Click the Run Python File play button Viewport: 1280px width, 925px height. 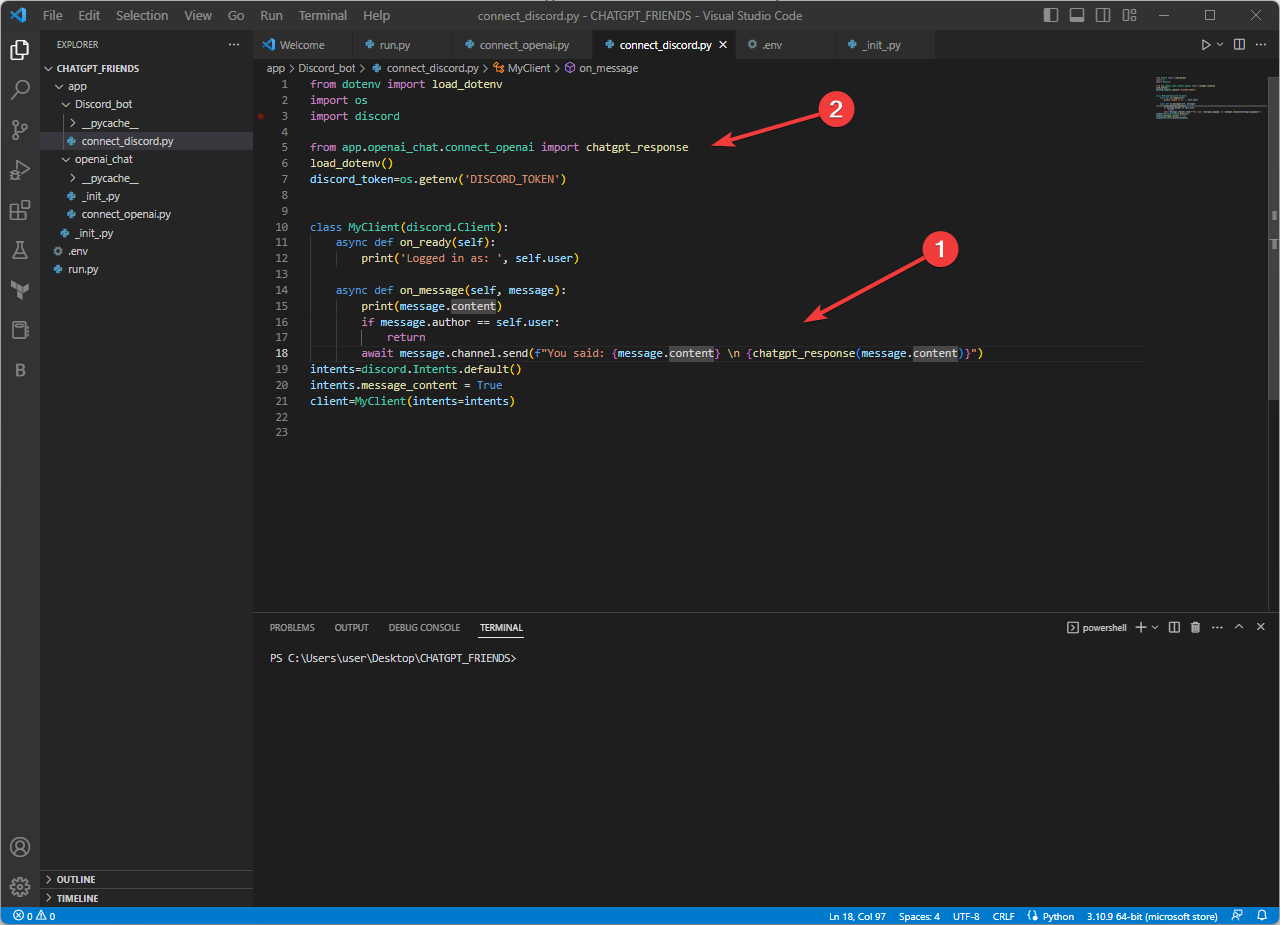click(x=1205, y=45)
